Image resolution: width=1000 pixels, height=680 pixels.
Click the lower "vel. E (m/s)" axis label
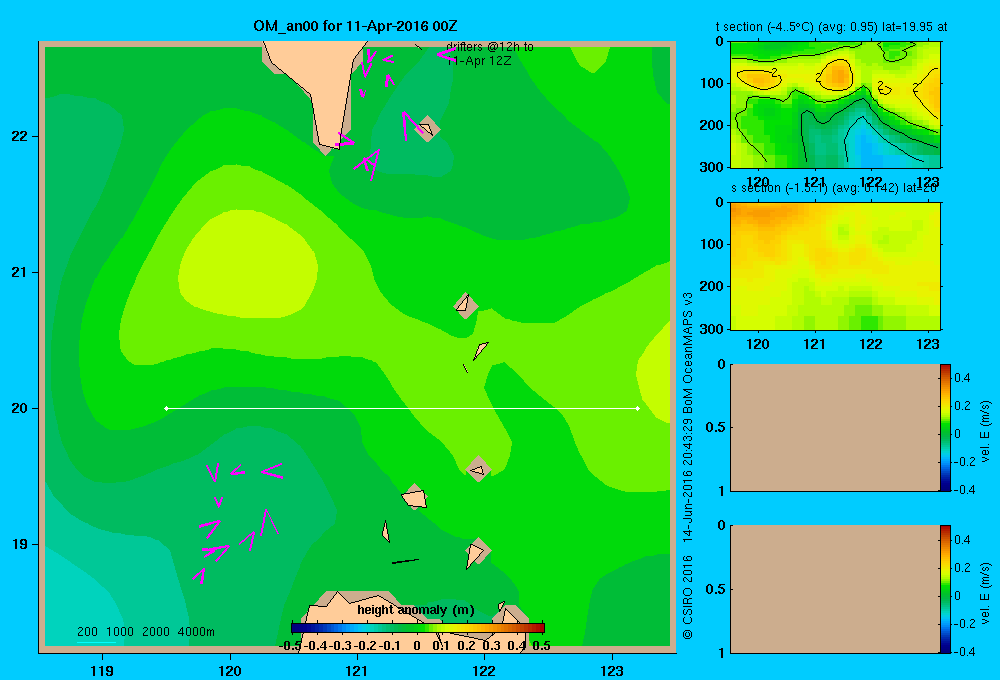[x=987, y=593]
